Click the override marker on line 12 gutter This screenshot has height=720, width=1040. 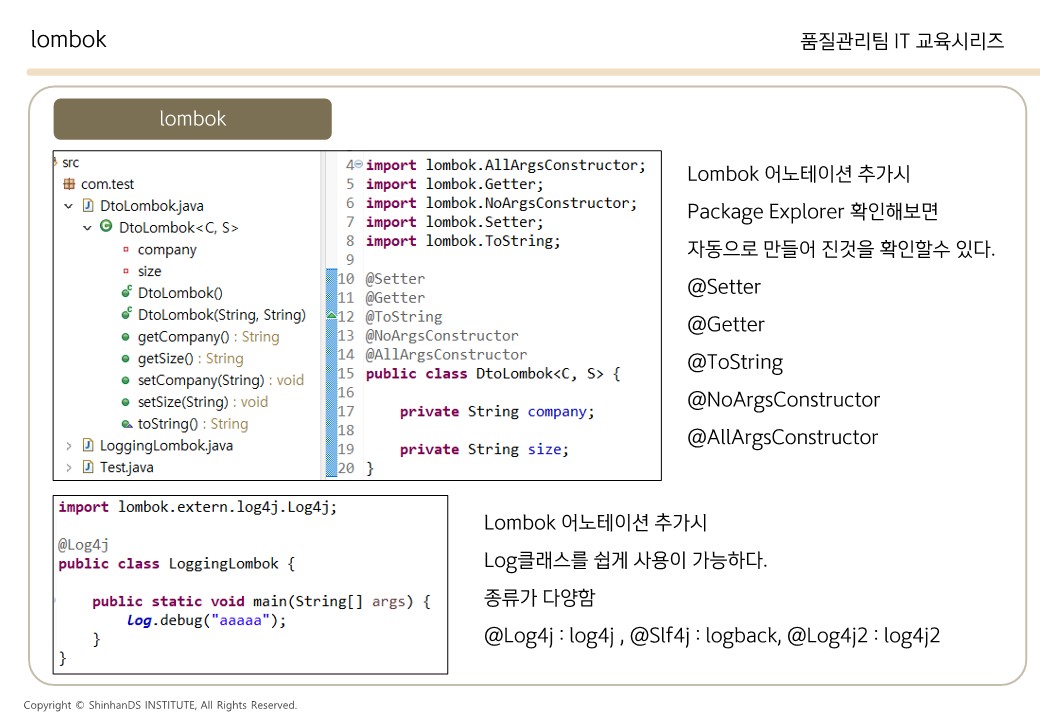[x=332, y=316]
